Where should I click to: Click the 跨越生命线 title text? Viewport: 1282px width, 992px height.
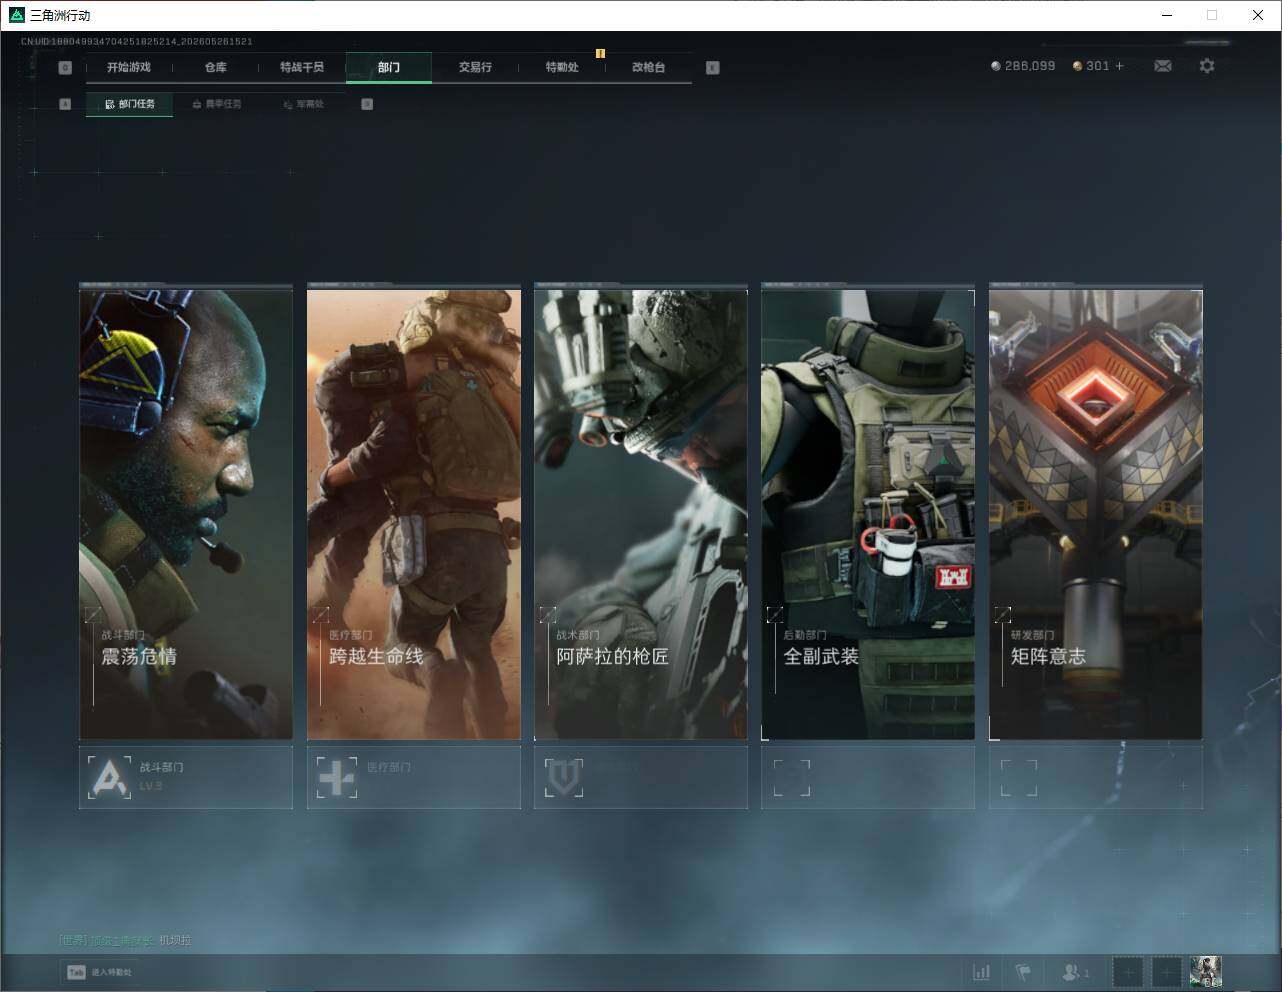[x=376, y=657]
